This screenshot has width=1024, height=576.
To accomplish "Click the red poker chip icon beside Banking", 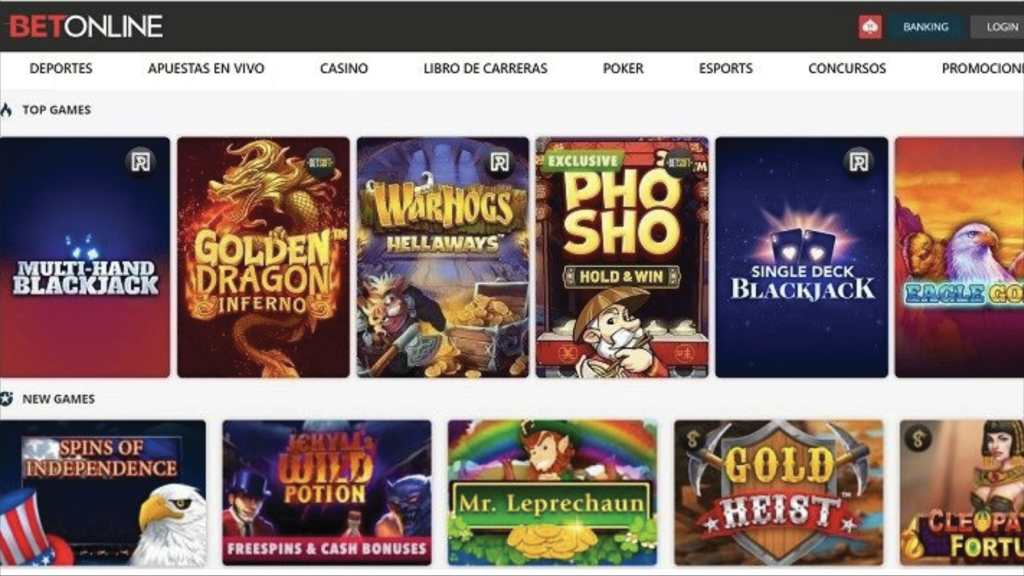I will tap(870, 27).
